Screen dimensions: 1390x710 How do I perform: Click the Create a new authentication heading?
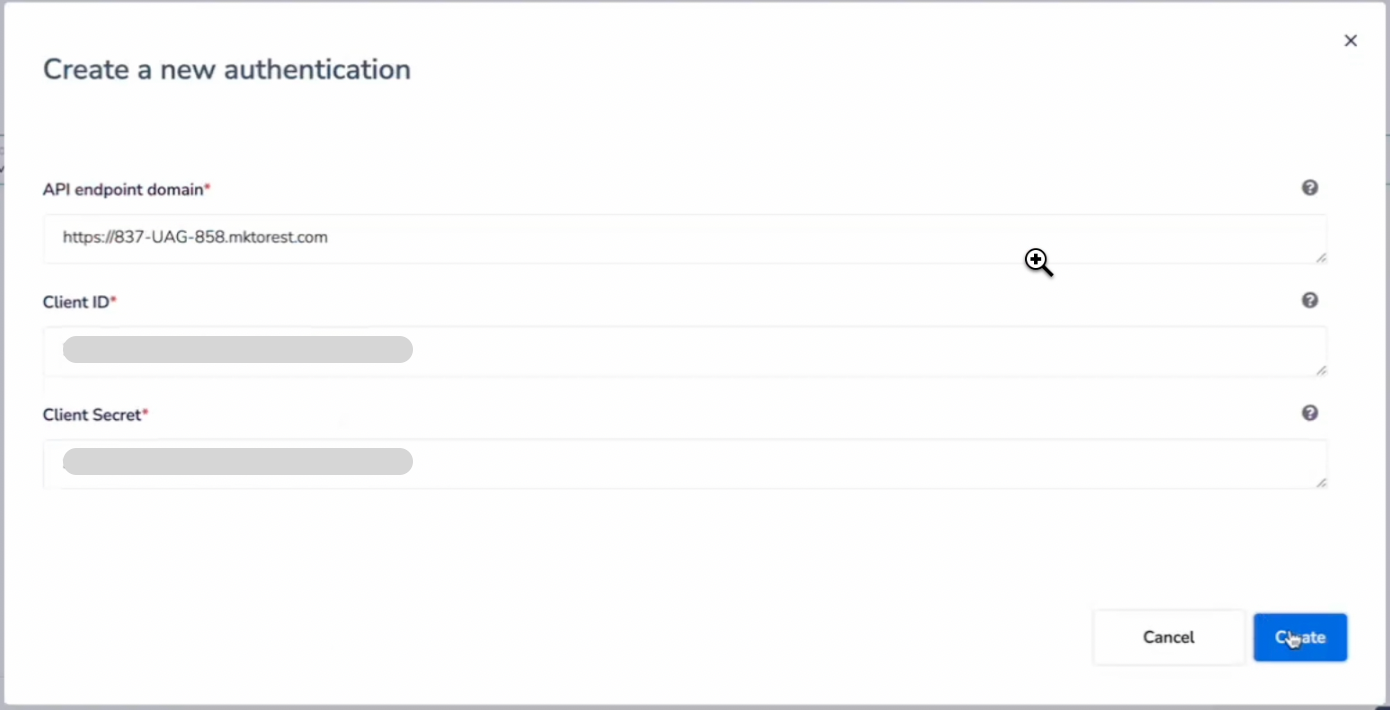pyautogui.click(x=227, y=70)
